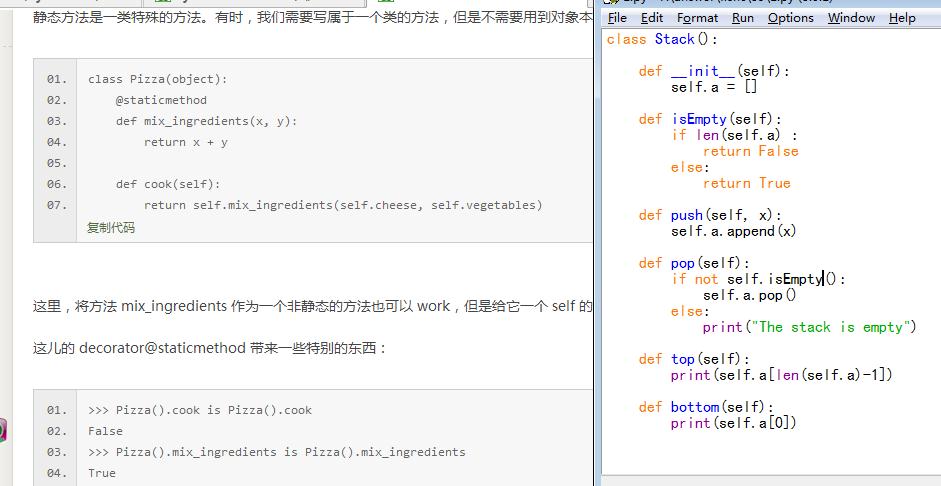Click the 'self.a.append(x)' code line
This screenshot has width=941, height=486.
733,231
